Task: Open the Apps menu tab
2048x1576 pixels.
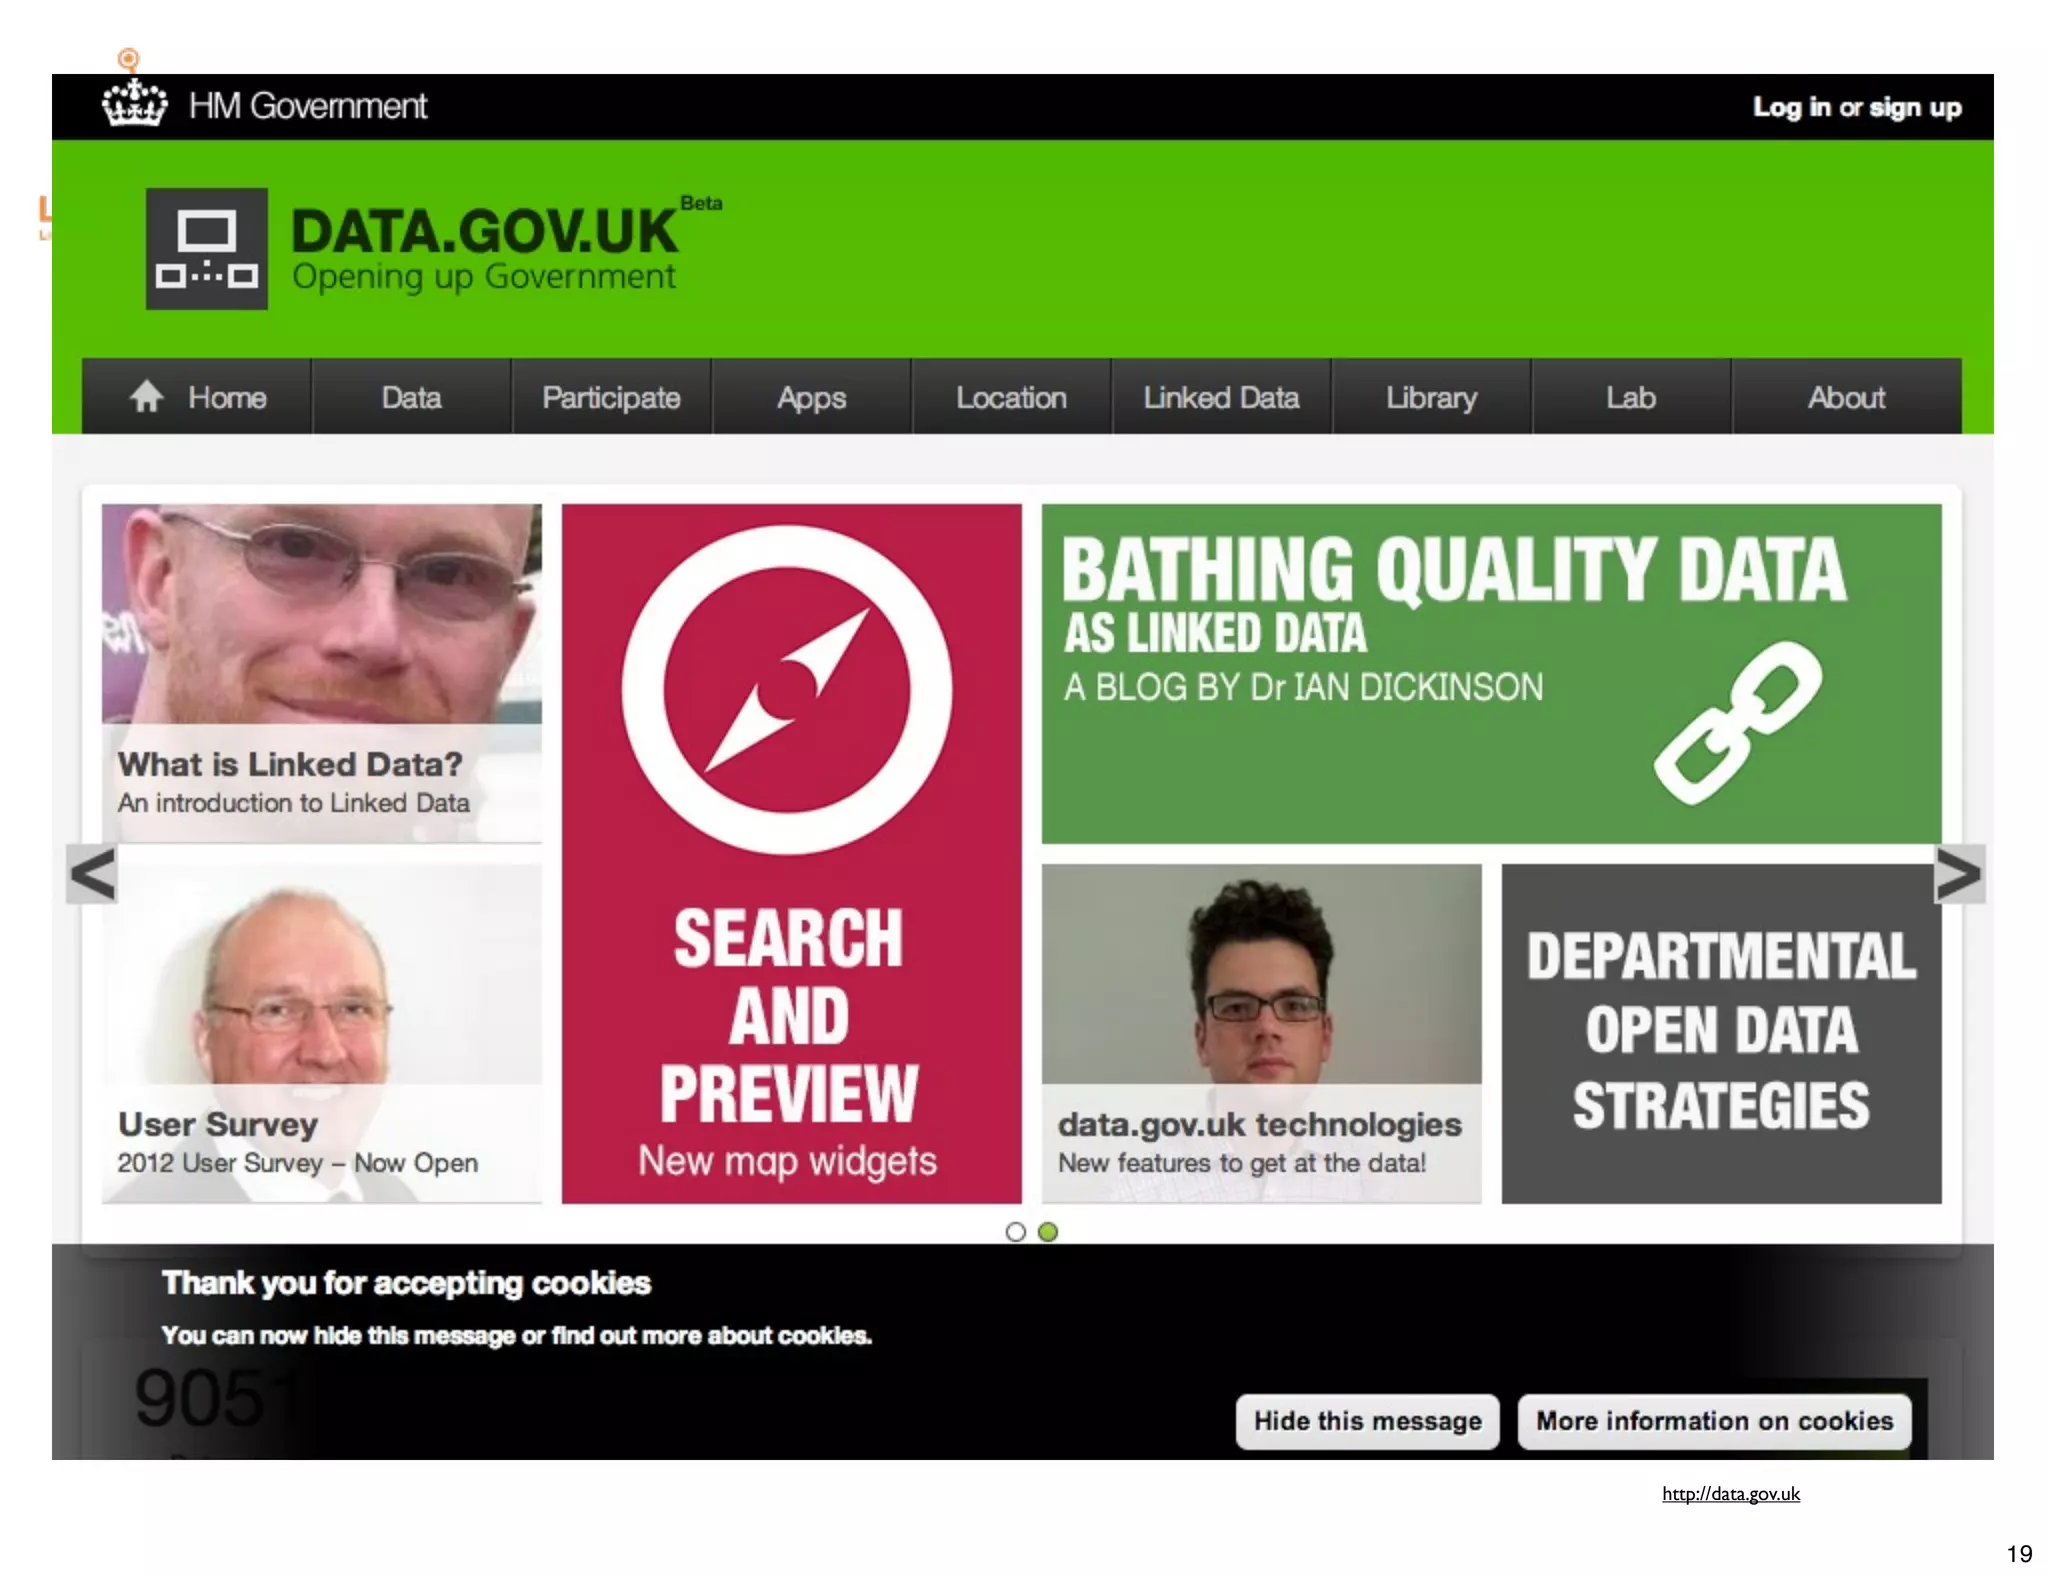Action: 811,397
